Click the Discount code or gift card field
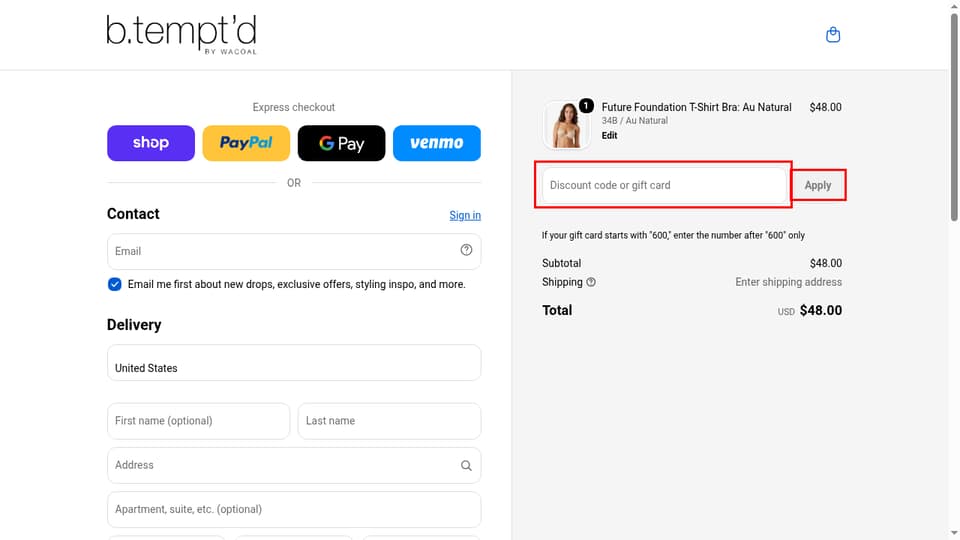This screenshot has height=540, width=960. [x=664, y=185]
